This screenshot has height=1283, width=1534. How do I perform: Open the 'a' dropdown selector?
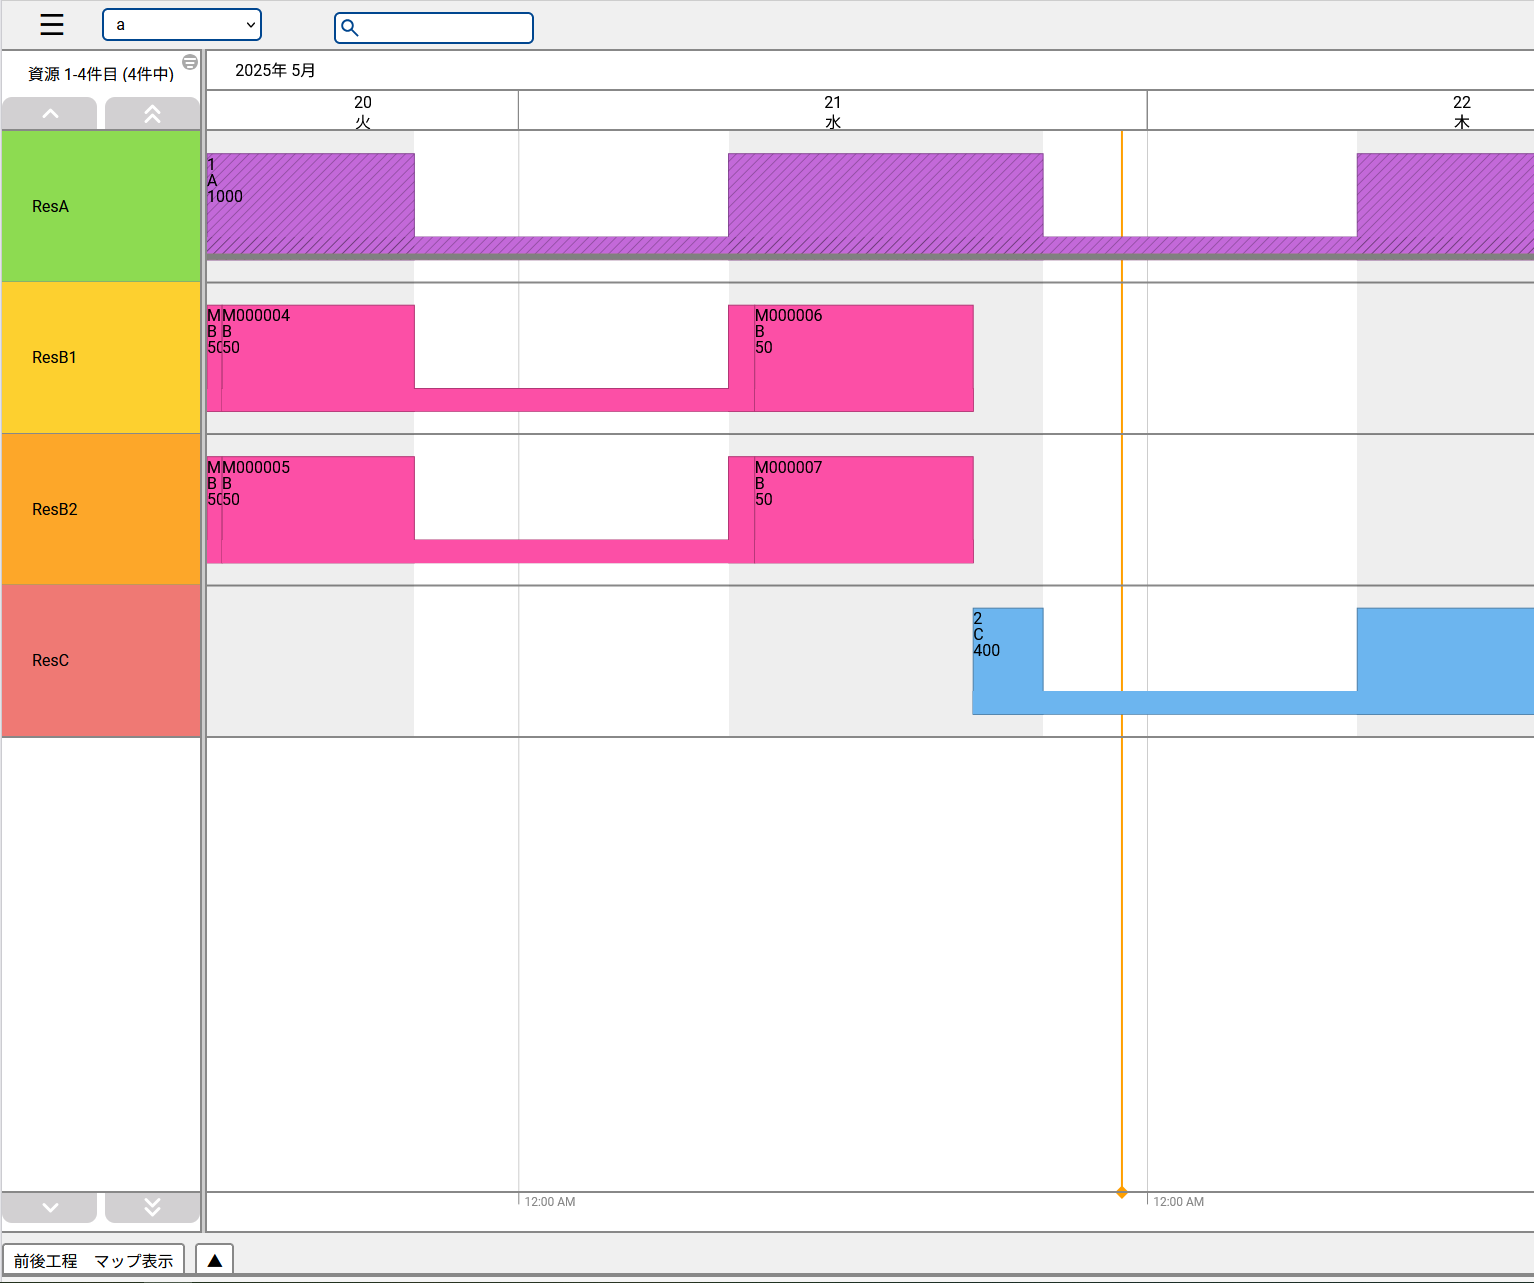[x=182, y=25]
